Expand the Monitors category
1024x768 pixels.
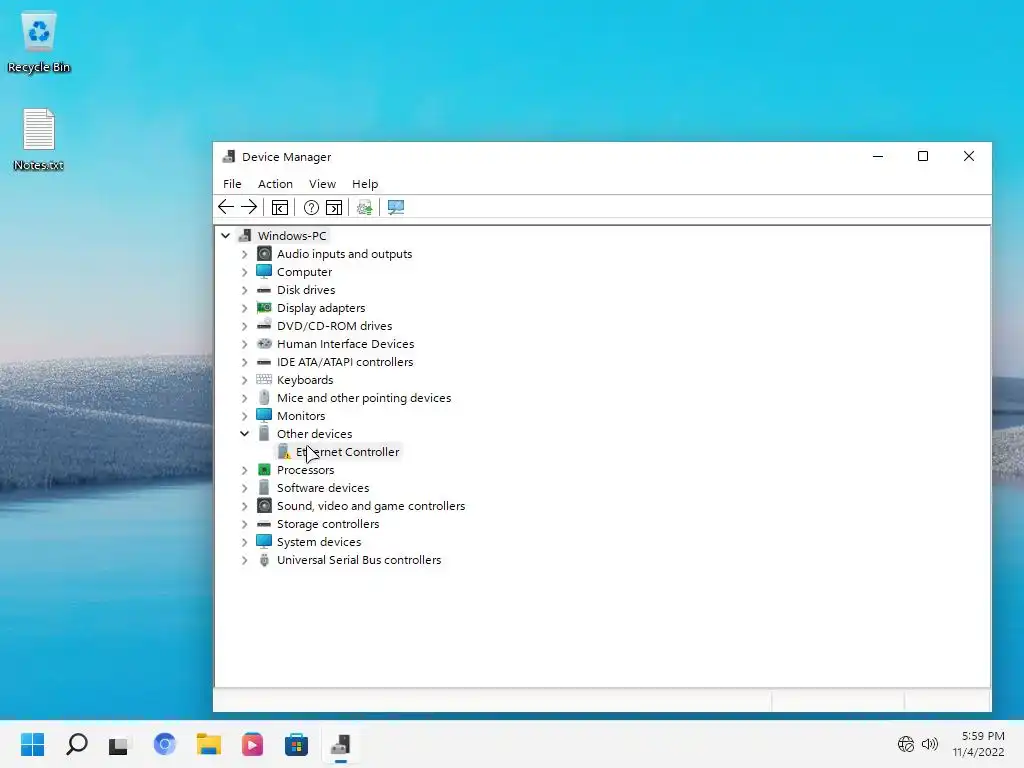pyautogui.click(x=244, y=416)
